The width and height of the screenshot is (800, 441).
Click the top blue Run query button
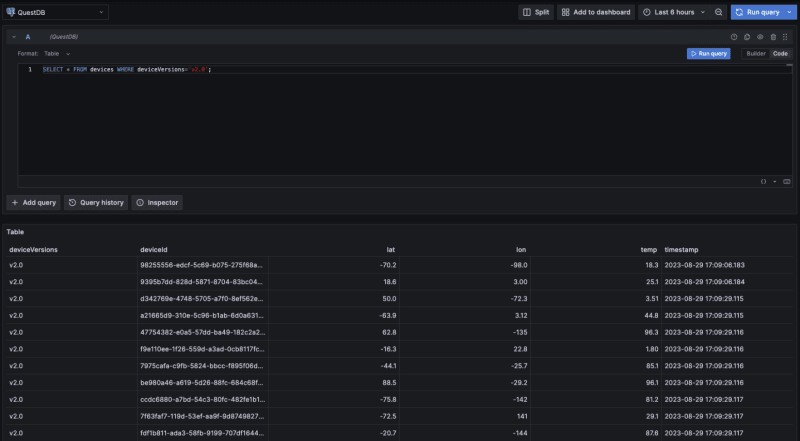758,12
